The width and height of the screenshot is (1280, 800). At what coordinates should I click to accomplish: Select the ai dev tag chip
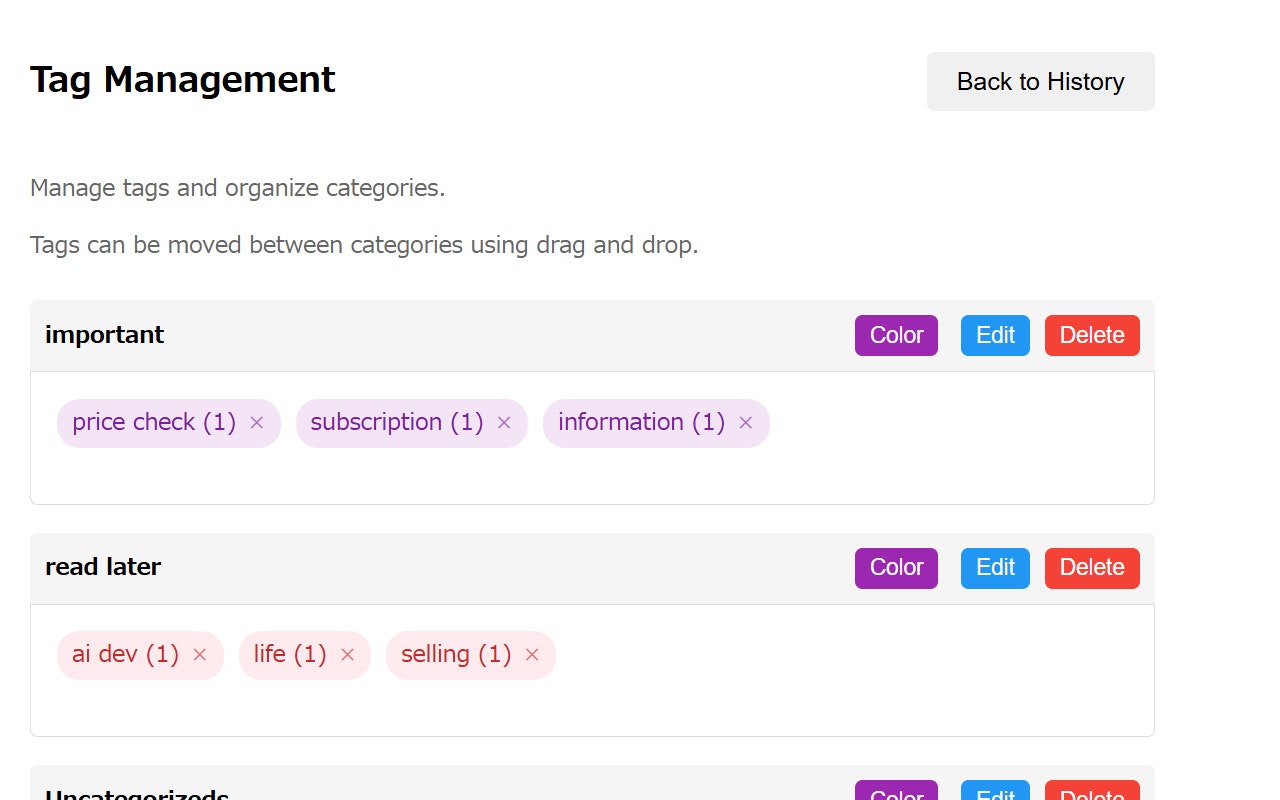[140, 655]
